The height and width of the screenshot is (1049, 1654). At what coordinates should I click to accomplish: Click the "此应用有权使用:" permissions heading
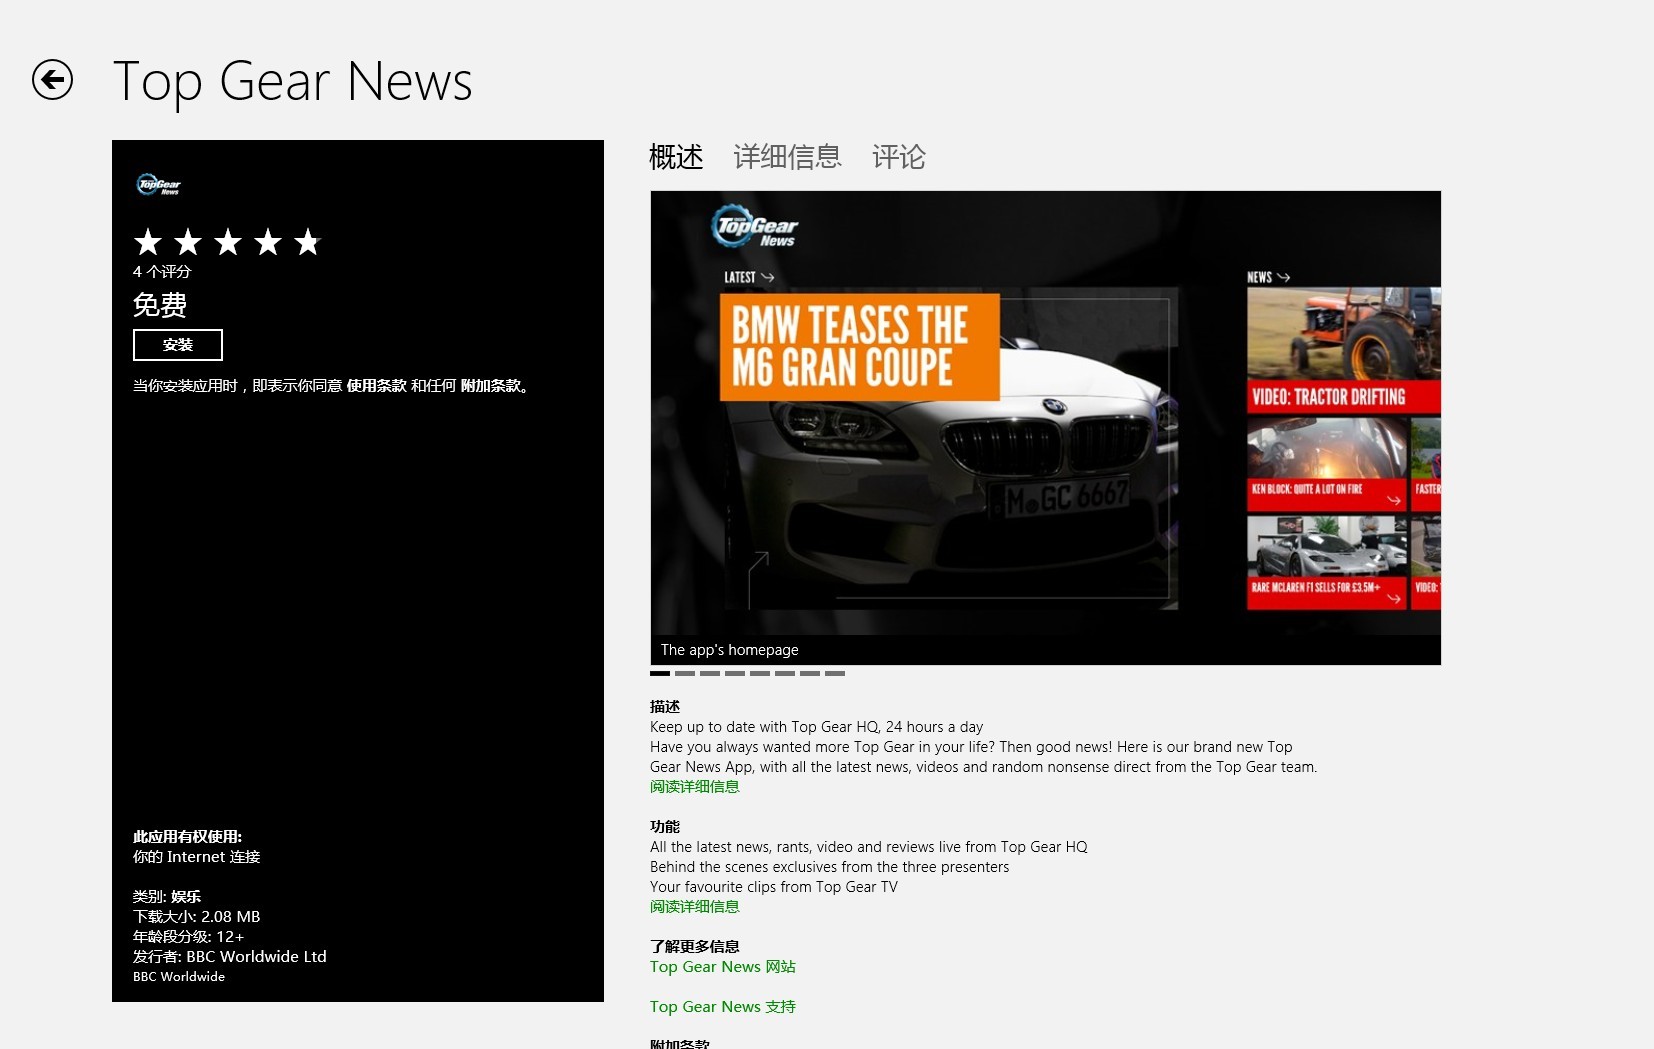click(x=188, y=837)
